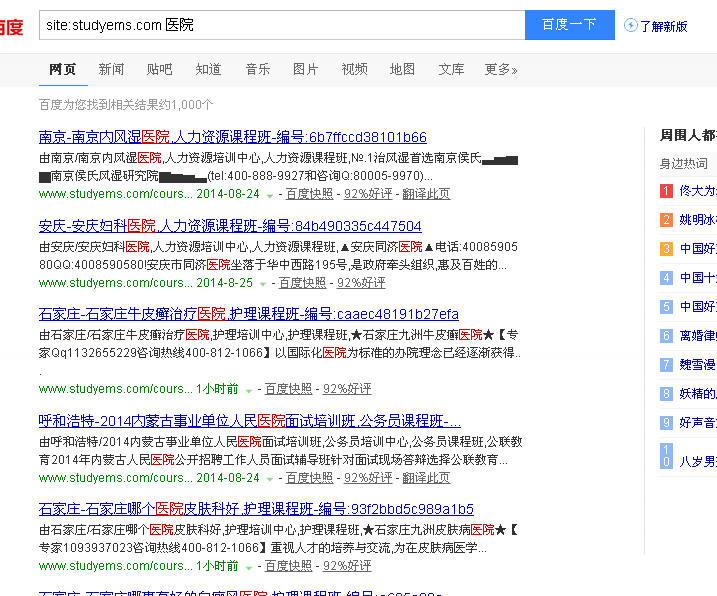This screenshot has height=596, width=717.
Task: Switch to the 文库 tab
Action: (451, 70)
